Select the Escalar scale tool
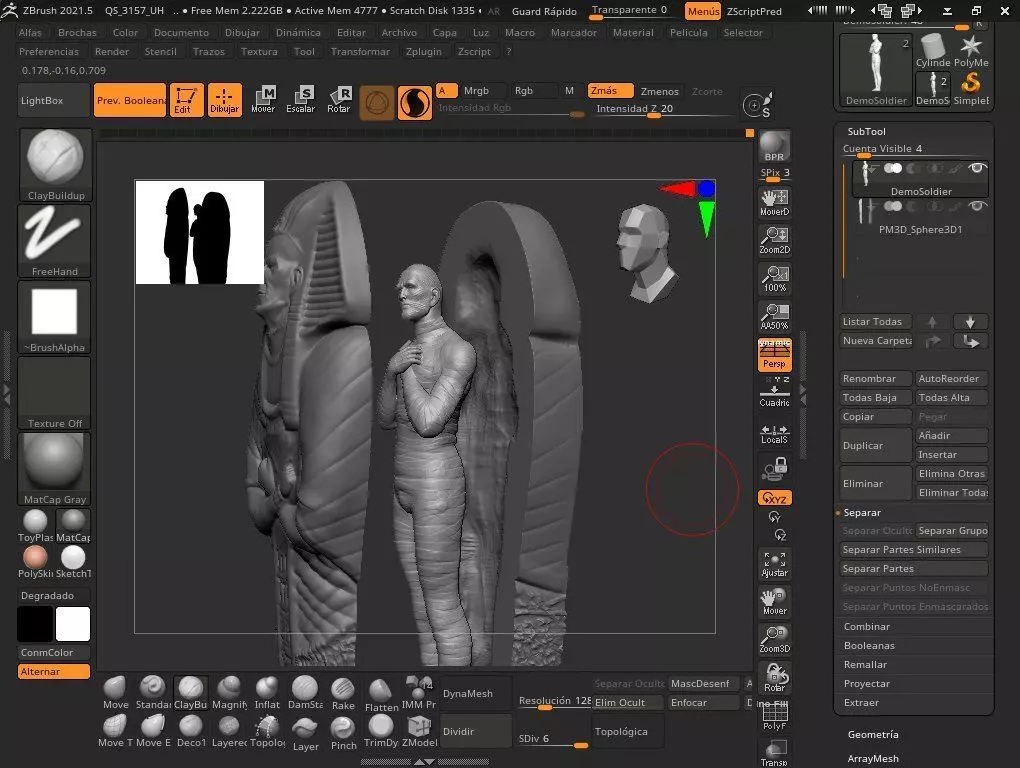The width and height of the screenshot is (1020, 768). pos(301,100)
